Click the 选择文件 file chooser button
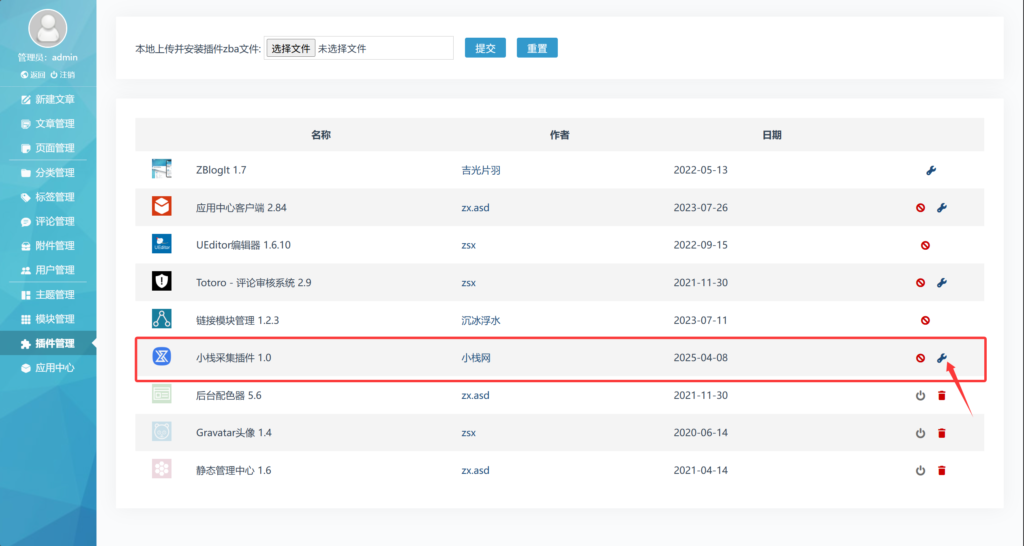The height and width of the screenshot is (546, 1024). pos(291,48)
